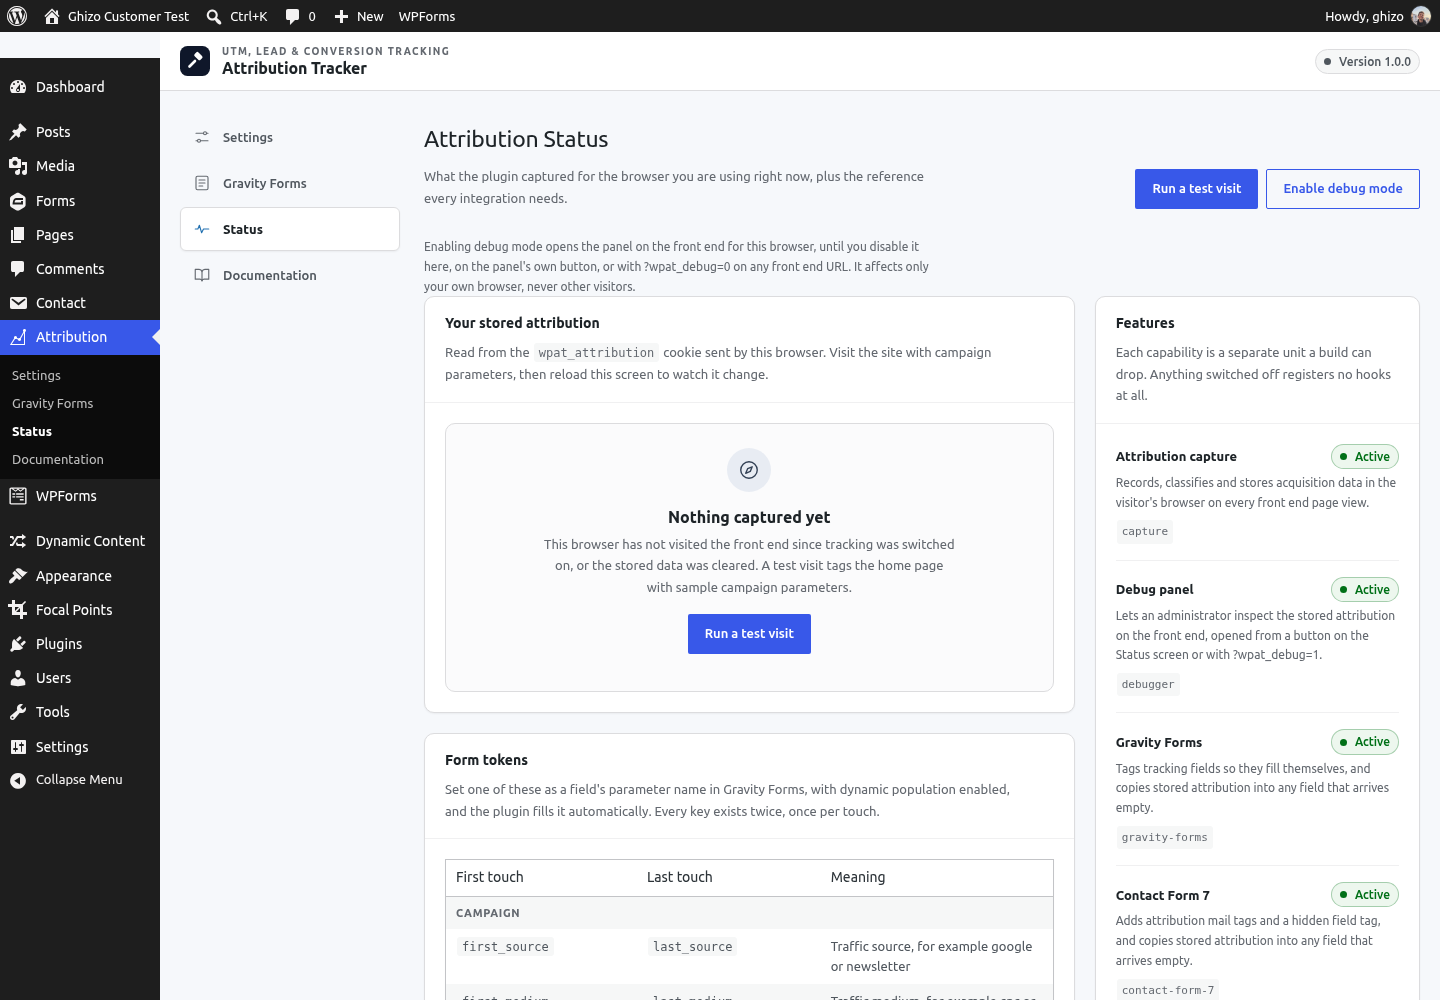1440x1000 pixels.
Task: Click the gravity-forms feature slug
Action: point(1165,838)
